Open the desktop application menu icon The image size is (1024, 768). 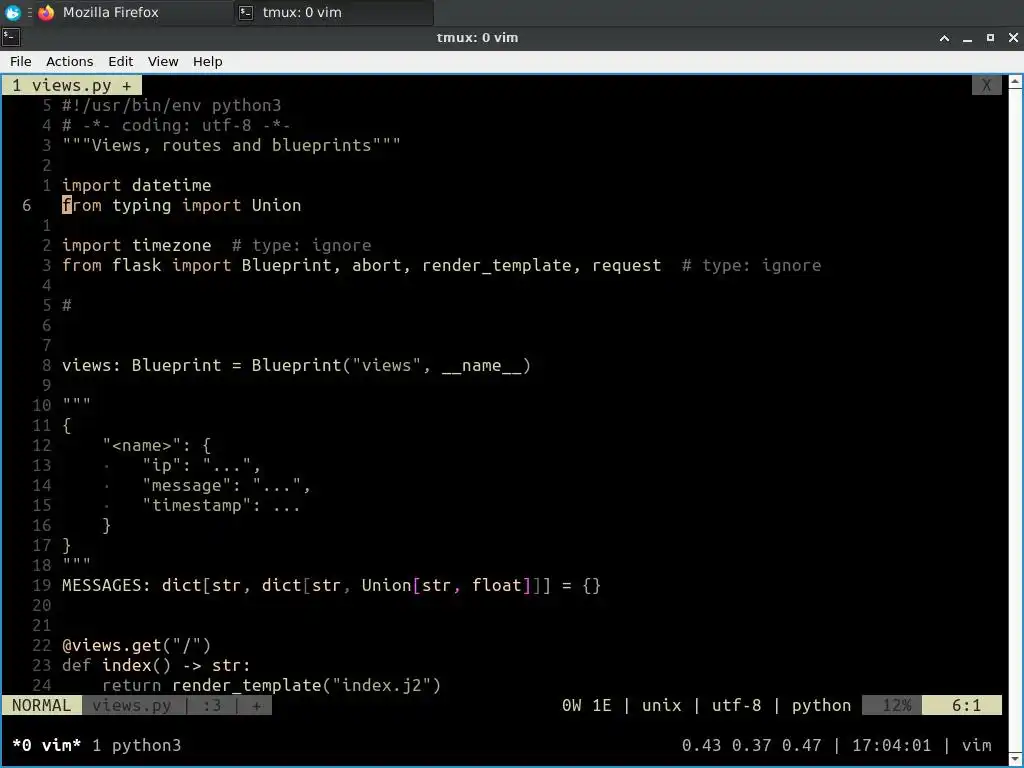(12, 12)
